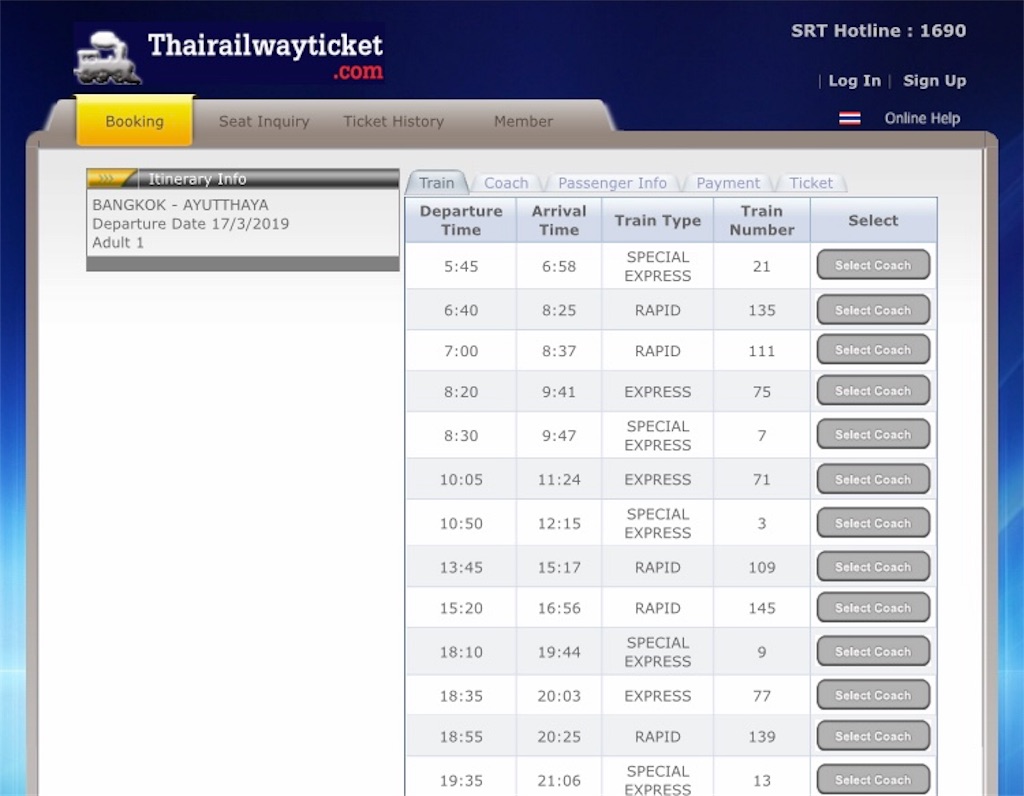The width and height of the screenshot is (1024, 796).
Task: Switch to the Seat Inquiry tab
Action: tap(264, 121)
